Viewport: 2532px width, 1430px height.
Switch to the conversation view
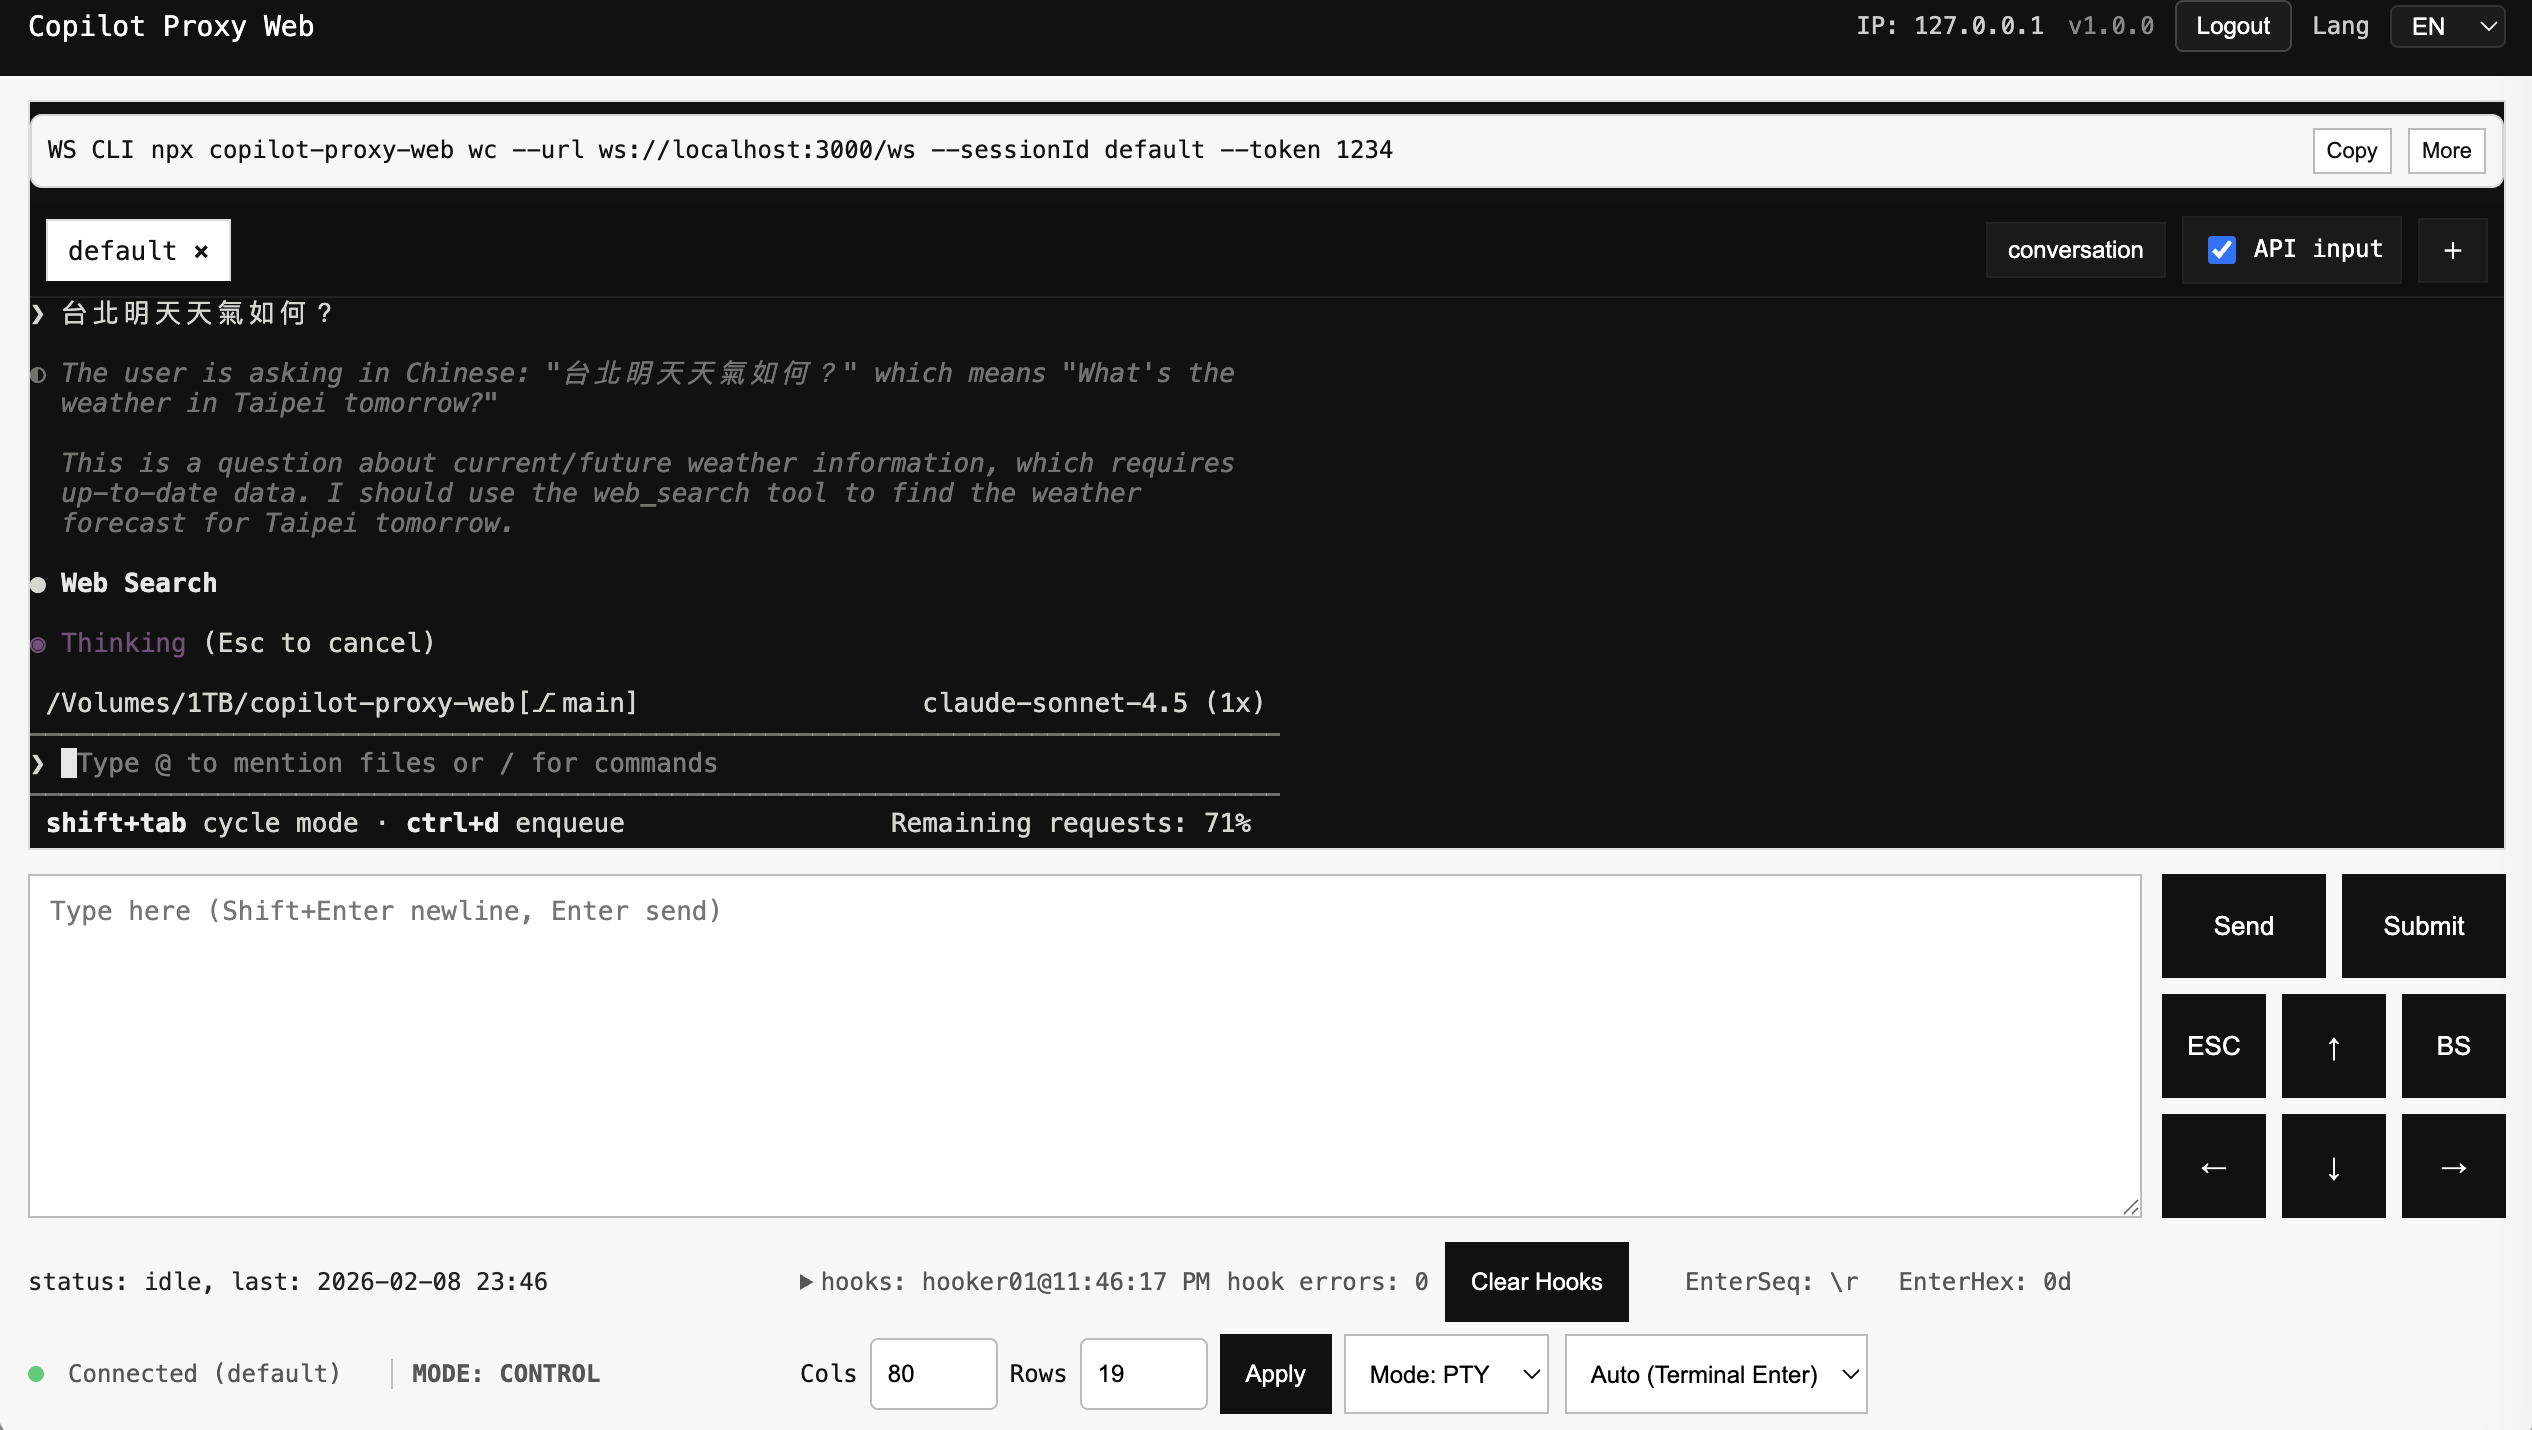tap(2074, 250)
